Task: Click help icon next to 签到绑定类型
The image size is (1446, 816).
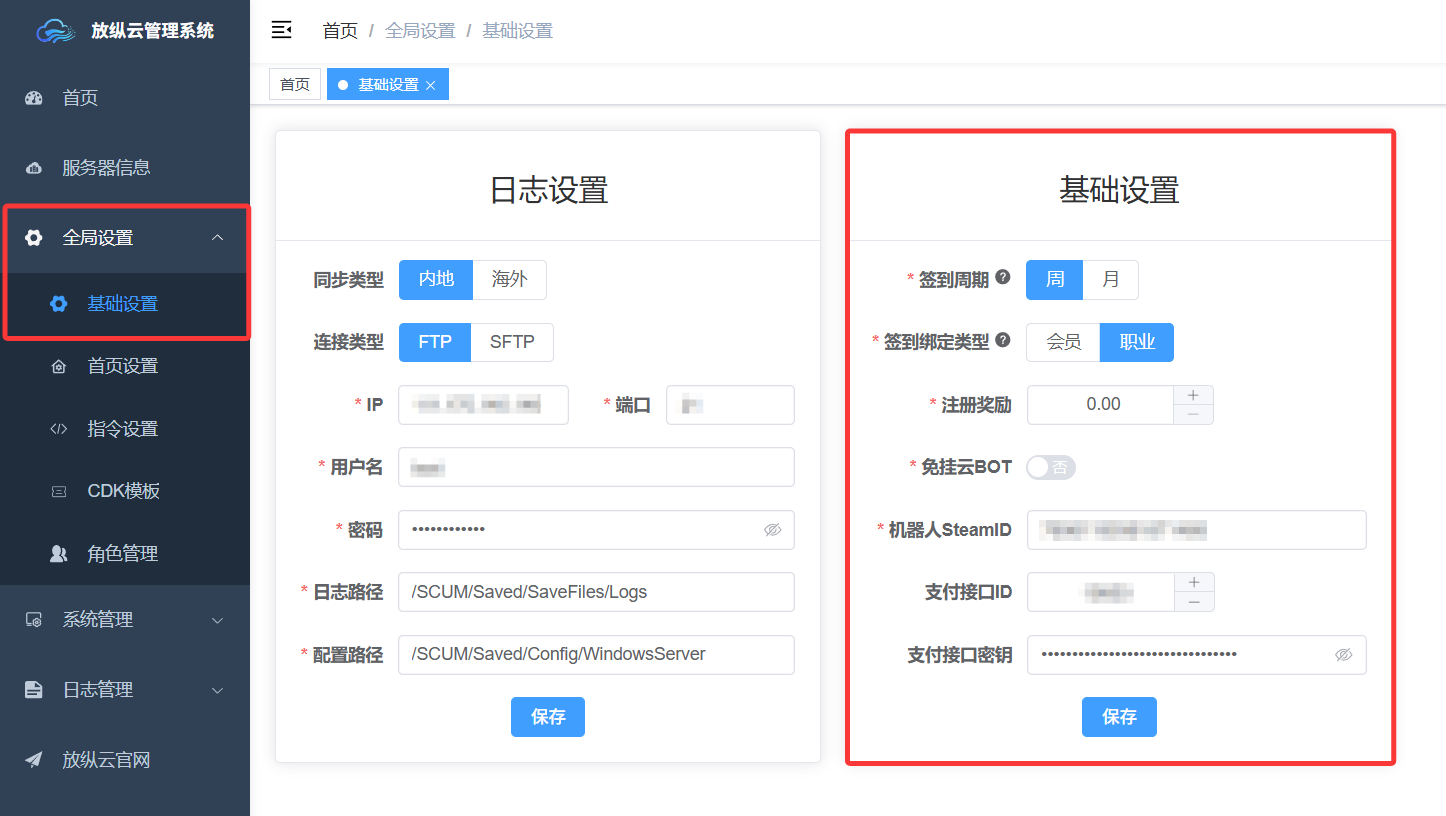Action: [x=1003, y=340]
